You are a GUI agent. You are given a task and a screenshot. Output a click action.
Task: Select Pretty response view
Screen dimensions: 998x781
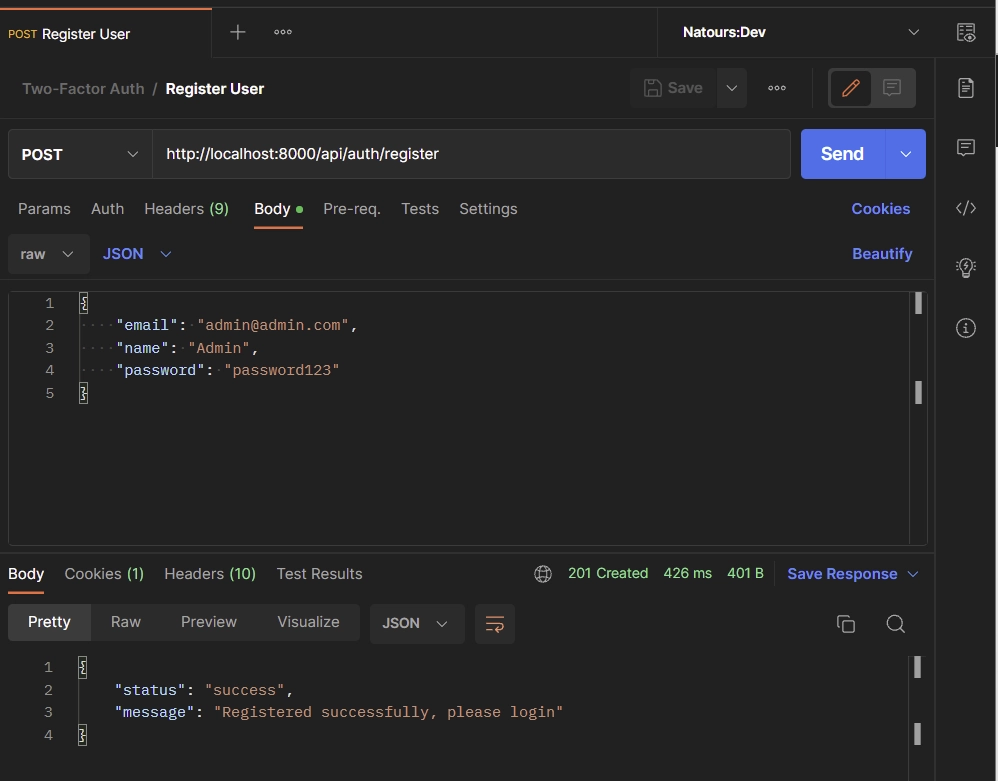(49, 622)
